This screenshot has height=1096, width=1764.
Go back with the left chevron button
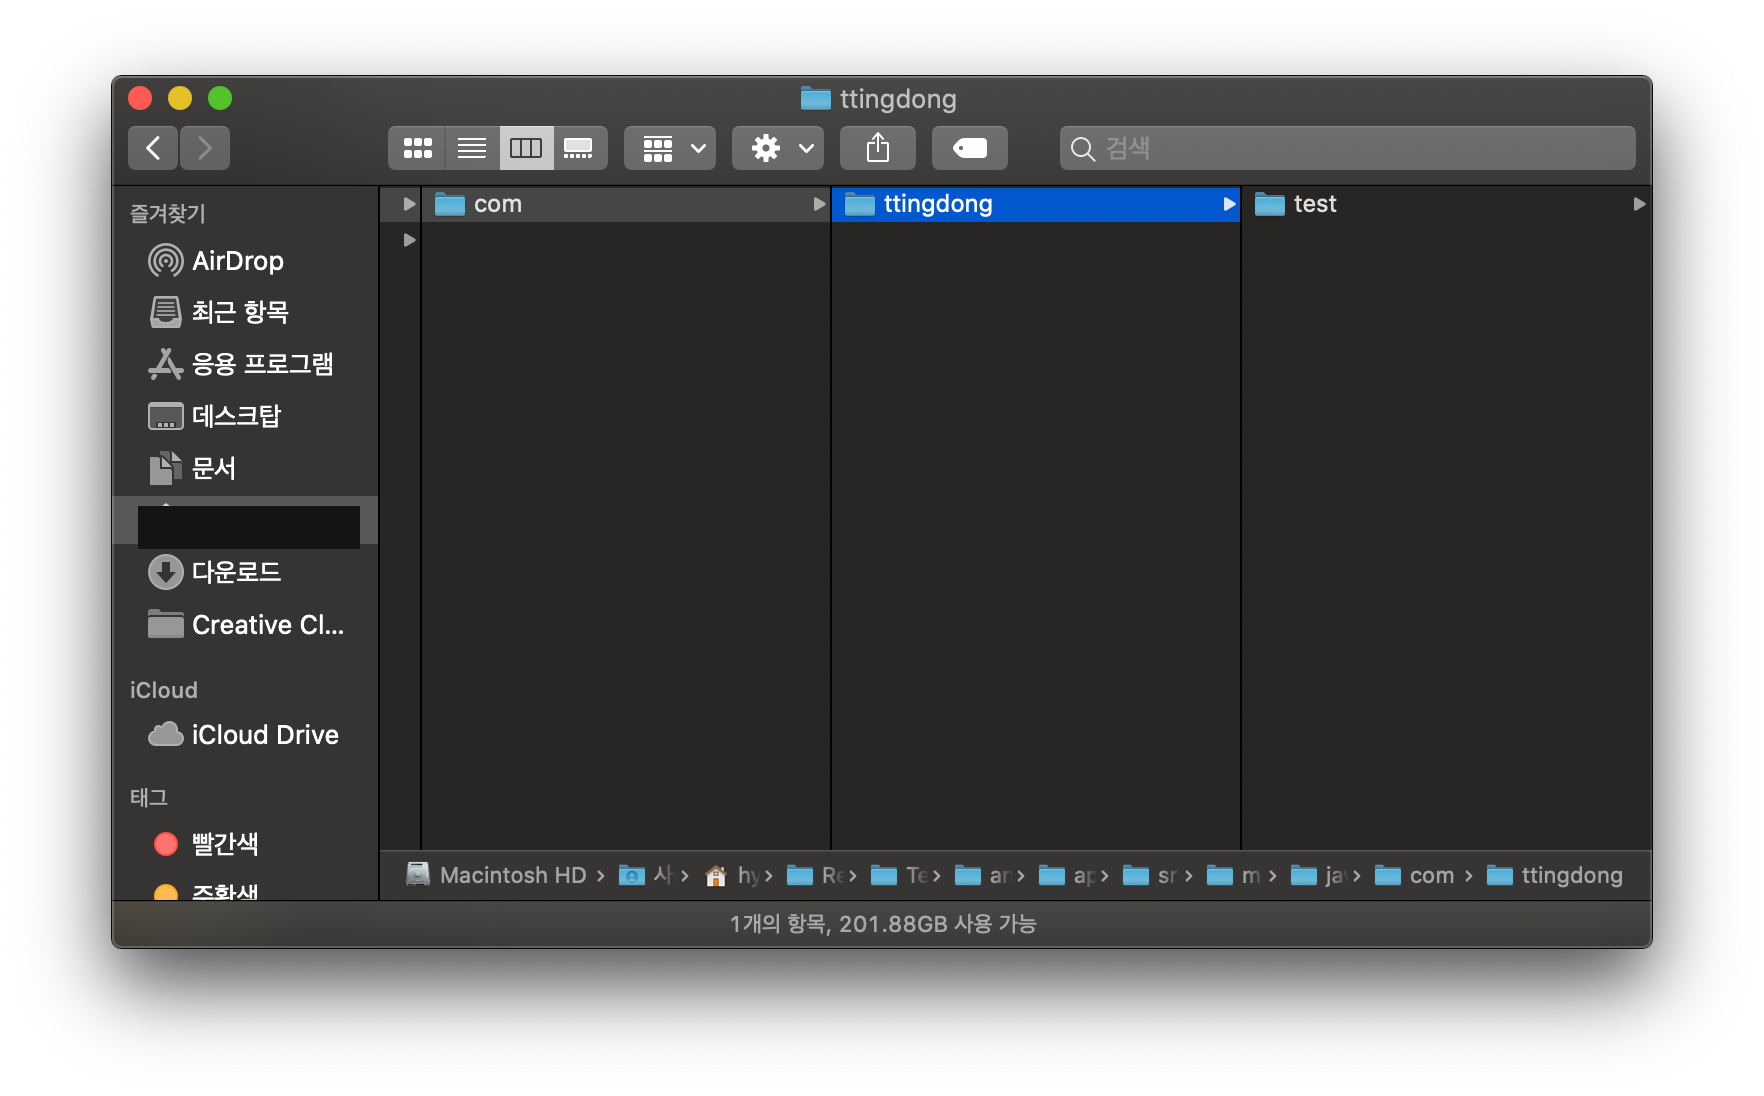coord(153,148)
